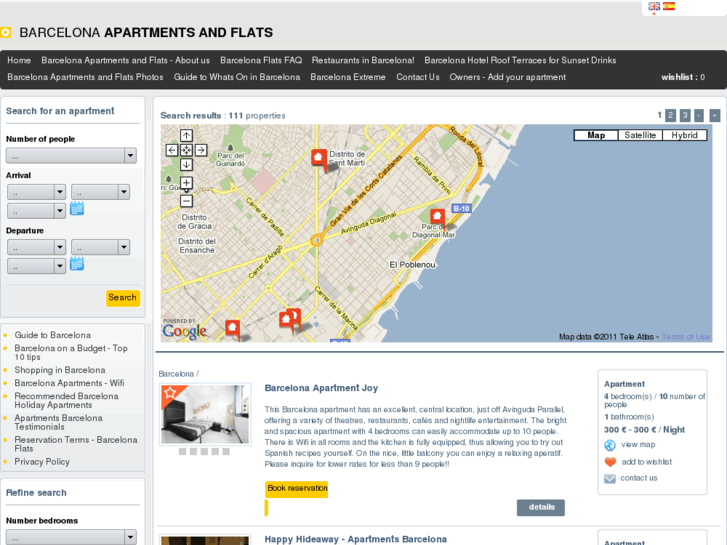Open the Departure calendar picker
Screen dimensions: 727x545
pyautogui.click(x=77, y=264)
